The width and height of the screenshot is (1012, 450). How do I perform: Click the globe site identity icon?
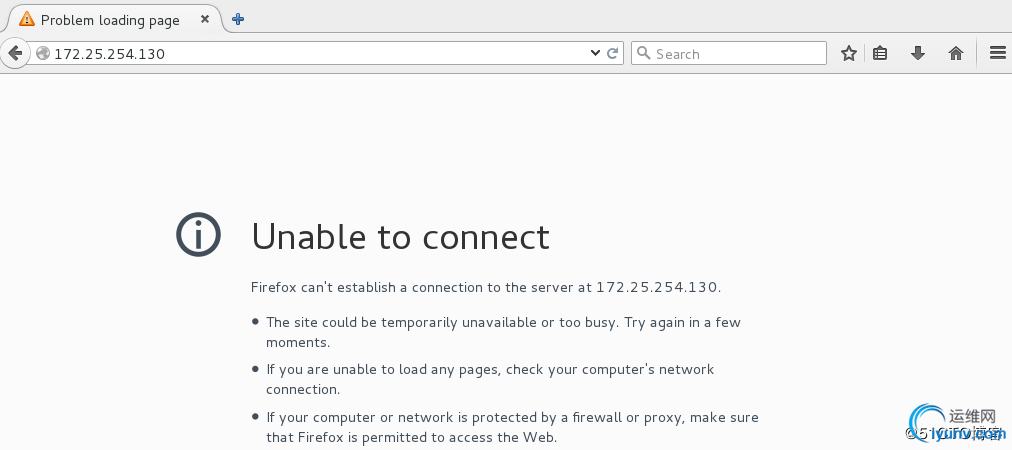click(43, 54)
